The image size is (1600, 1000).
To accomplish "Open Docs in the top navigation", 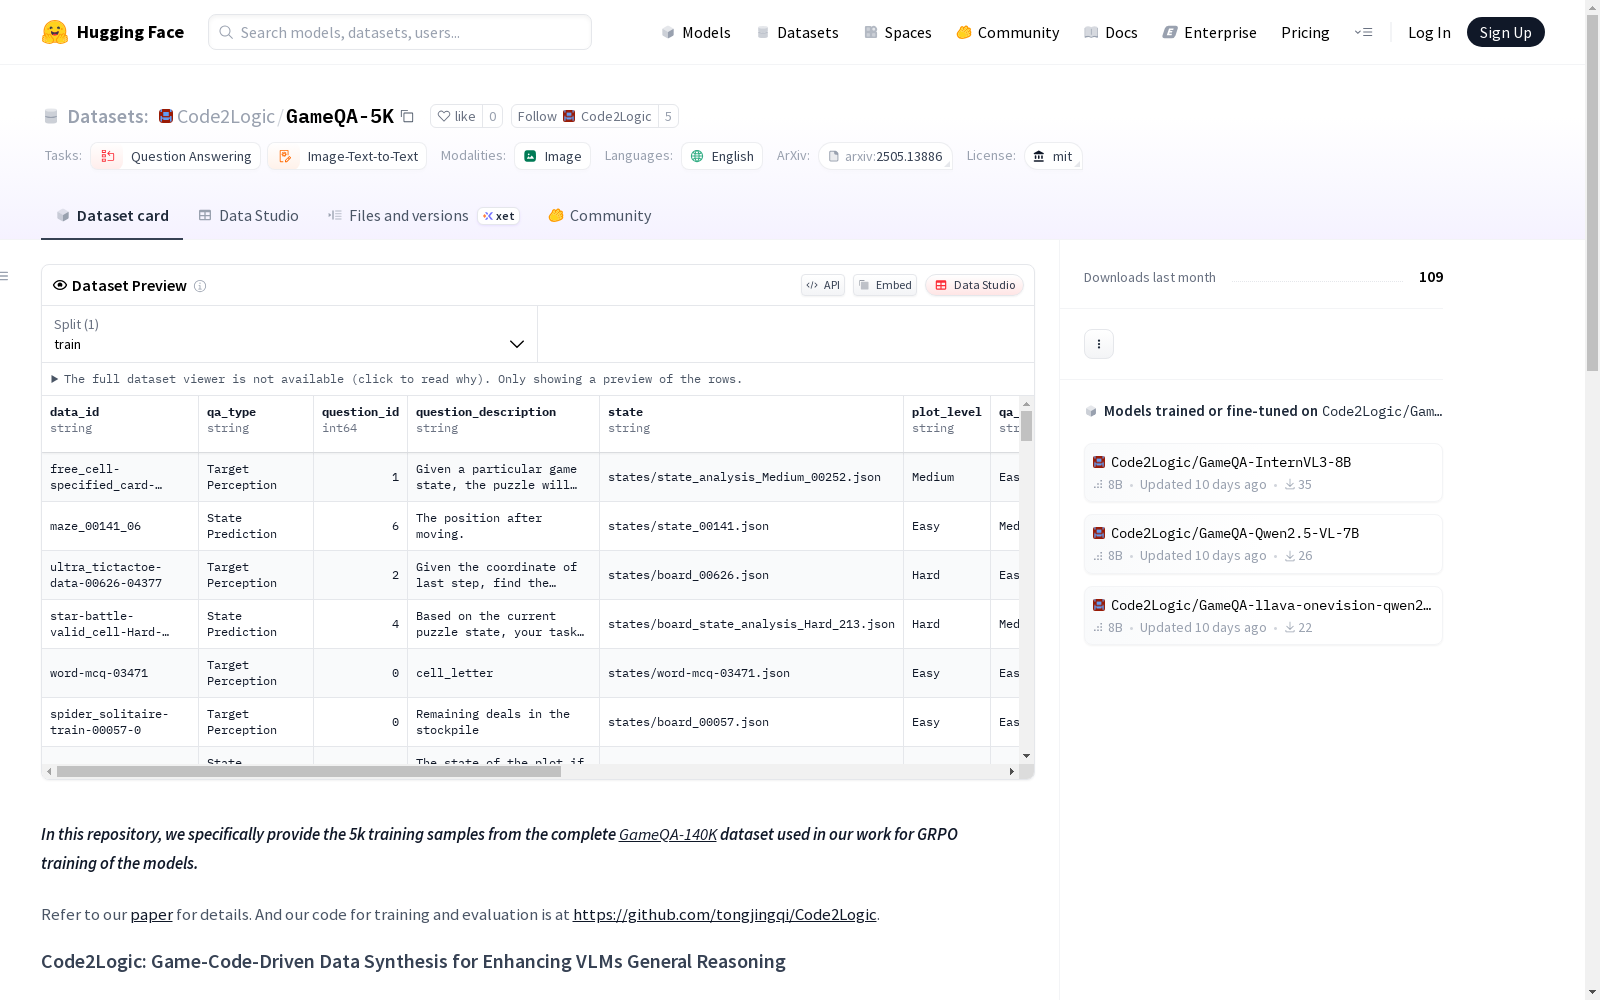I will coord(1111,32).
